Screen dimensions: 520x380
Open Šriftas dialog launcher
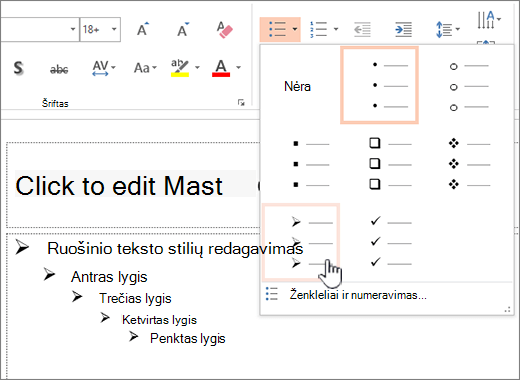241,102
